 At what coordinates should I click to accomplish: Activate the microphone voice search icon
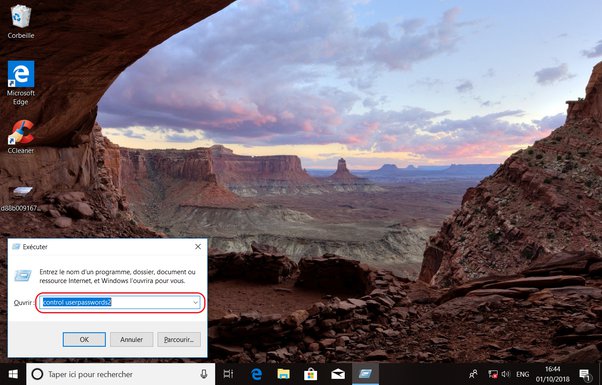(203, 374)
